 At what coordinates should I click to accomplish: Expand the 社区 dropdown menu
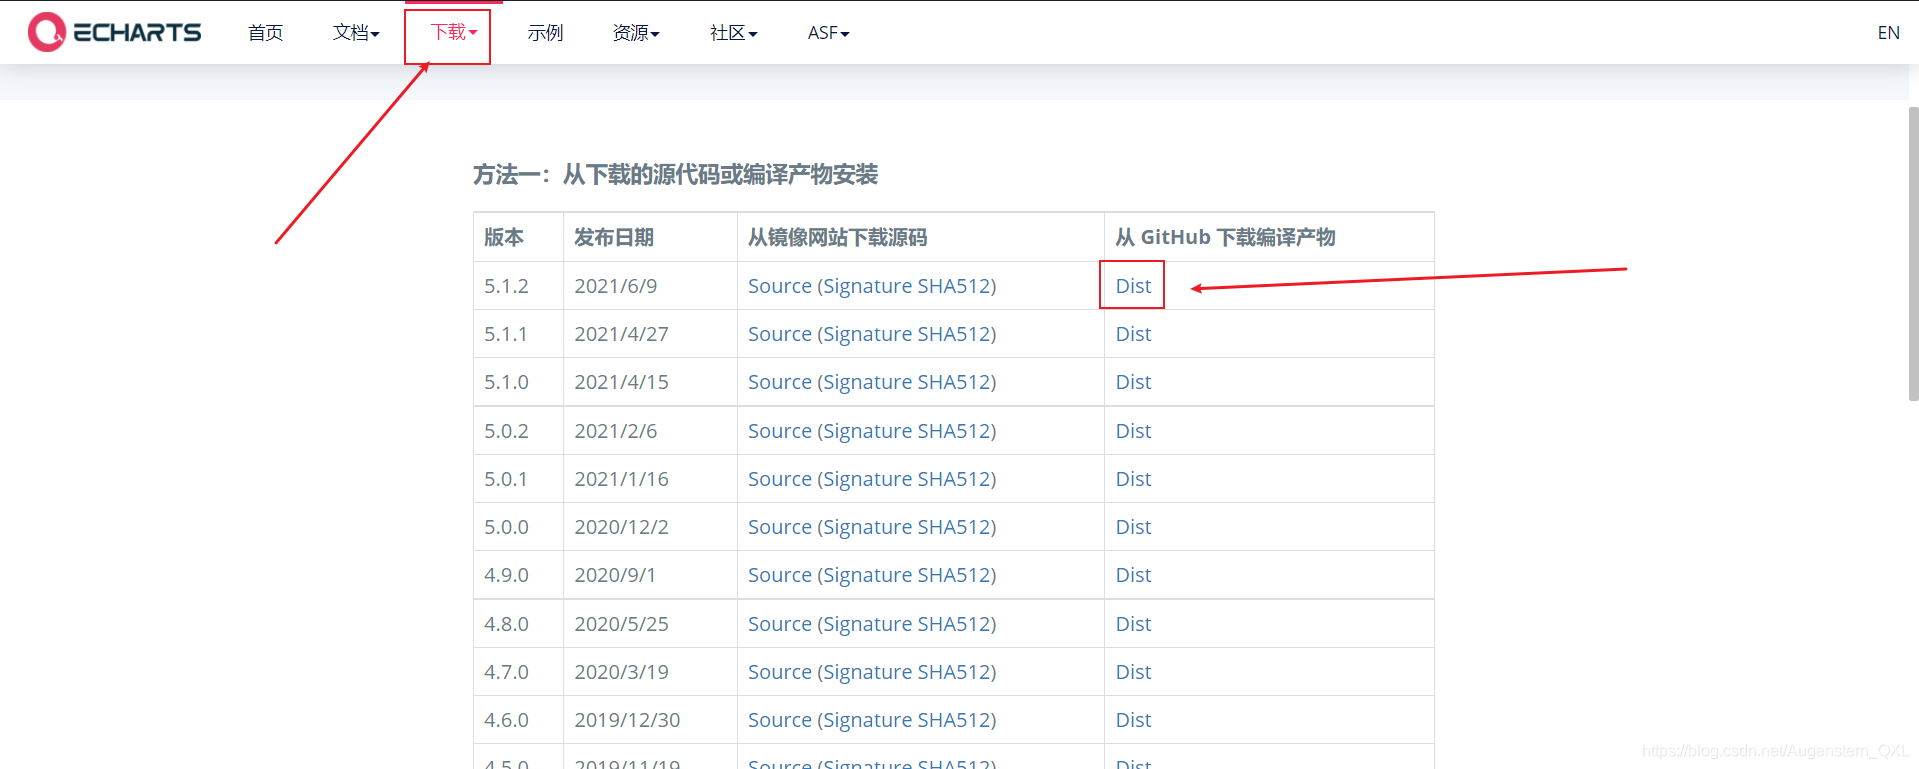(x=733, y=33)
